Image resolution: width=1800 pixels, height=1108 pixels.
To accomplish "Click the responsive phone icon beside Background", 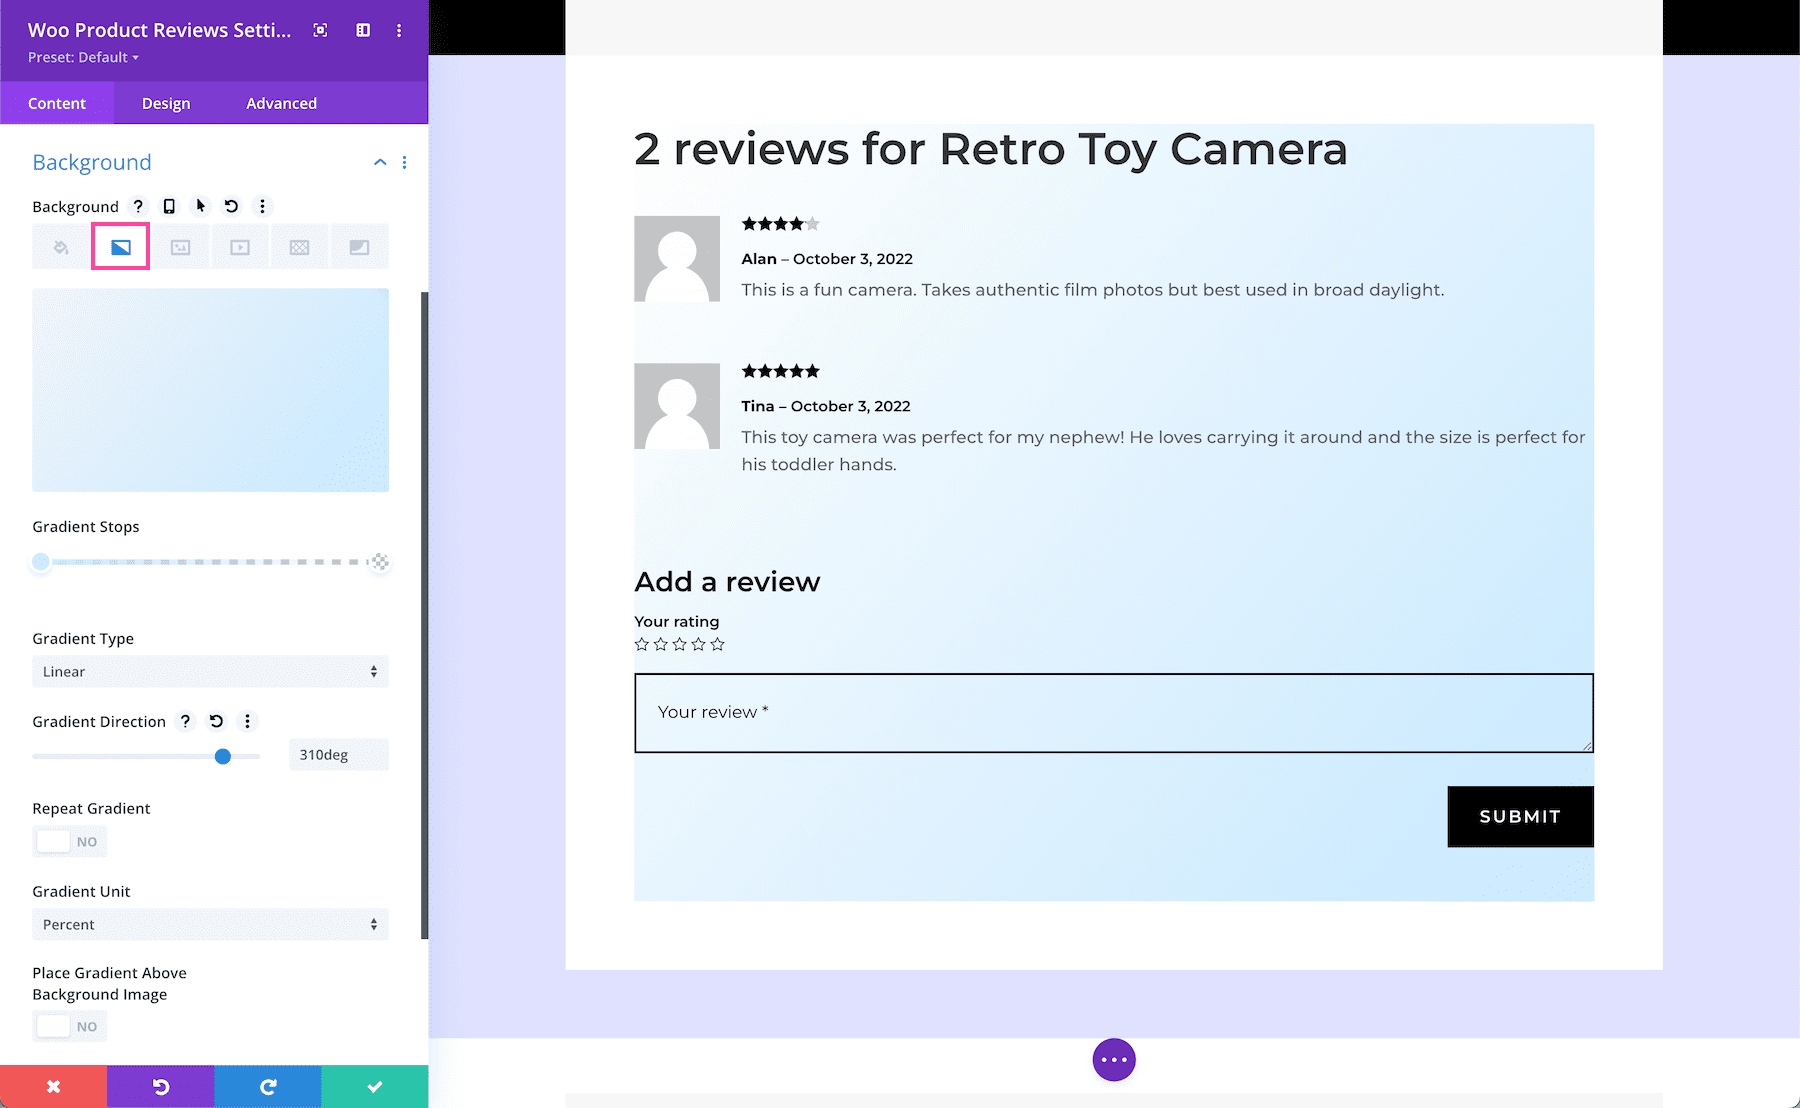I will click(169, 206).
